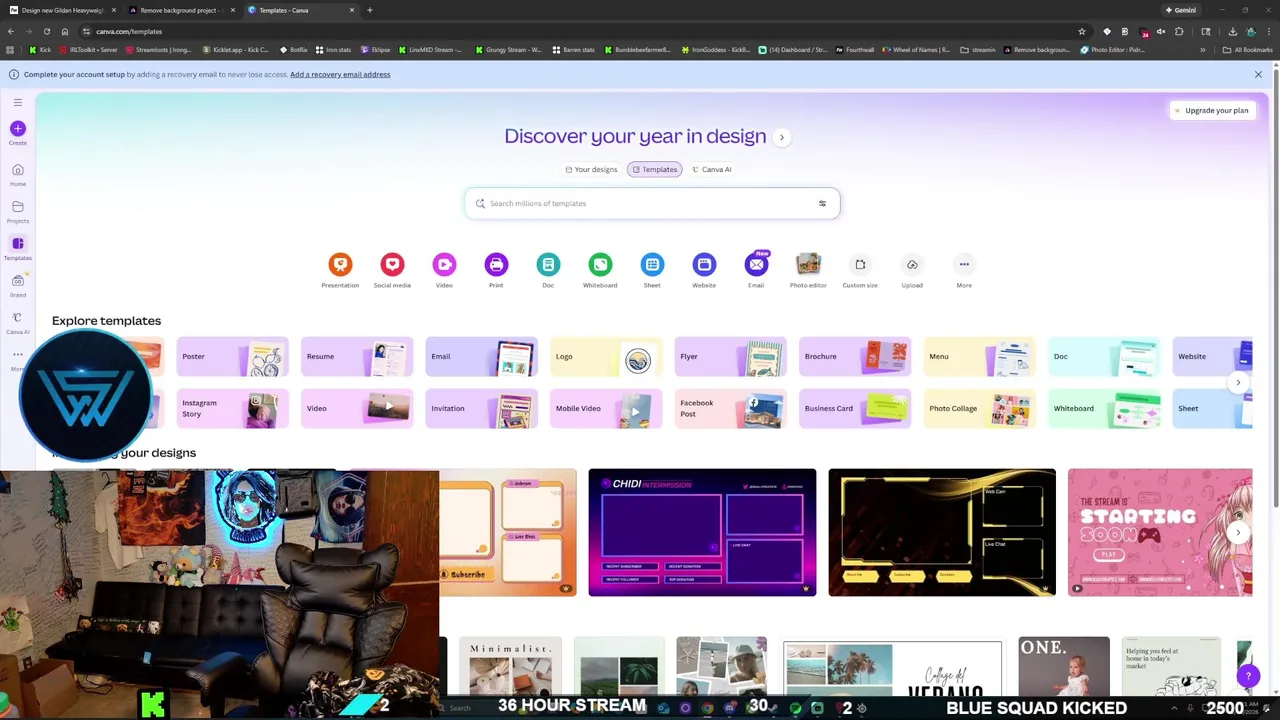Viewport: 1280px width, 720px height.
Task: Go to Home in sidebar
Action: pos(17,175)
